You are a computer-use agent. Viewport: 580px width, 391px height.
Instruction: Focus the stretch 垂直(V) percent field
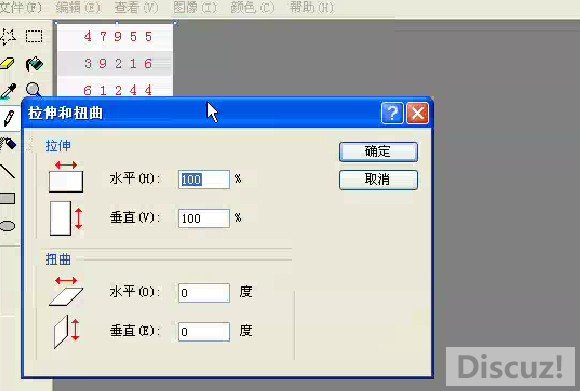(204, 218)
